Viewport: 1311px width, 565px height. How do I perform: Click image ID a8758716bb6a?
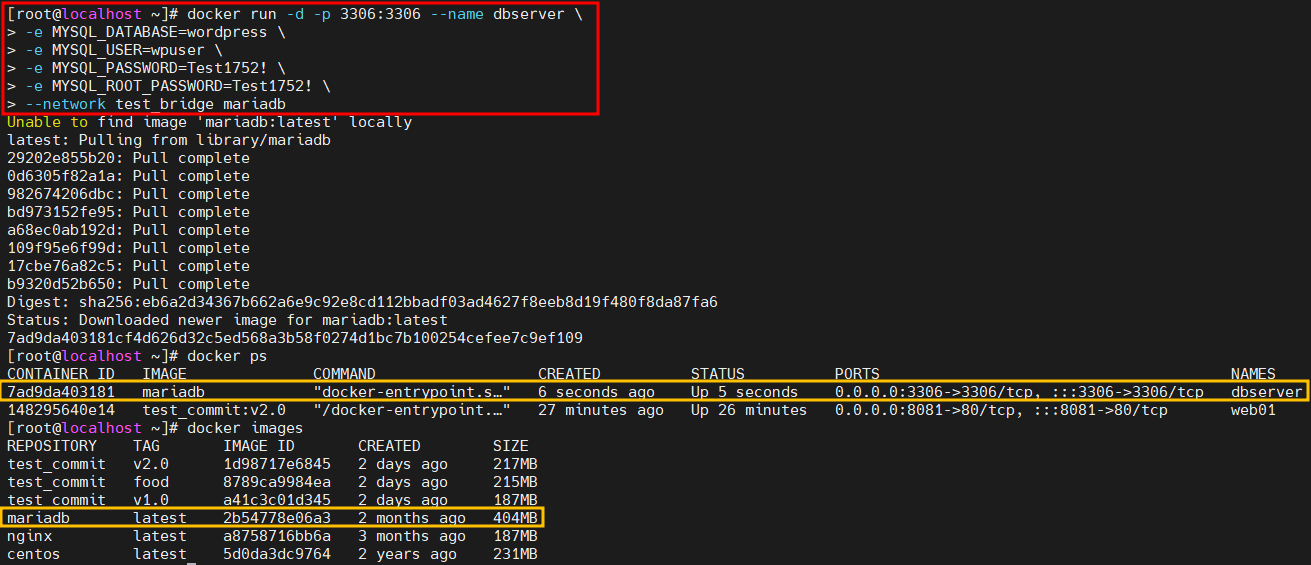277,536
